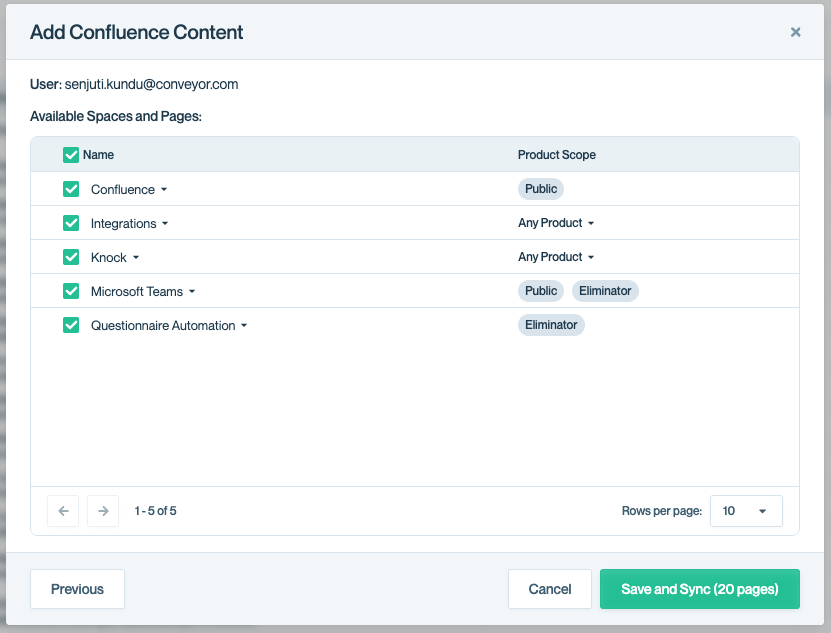This screenshot has height=633, width=831.
Task: Click the Microsoft Teams row name
Action: pos(137,292)
